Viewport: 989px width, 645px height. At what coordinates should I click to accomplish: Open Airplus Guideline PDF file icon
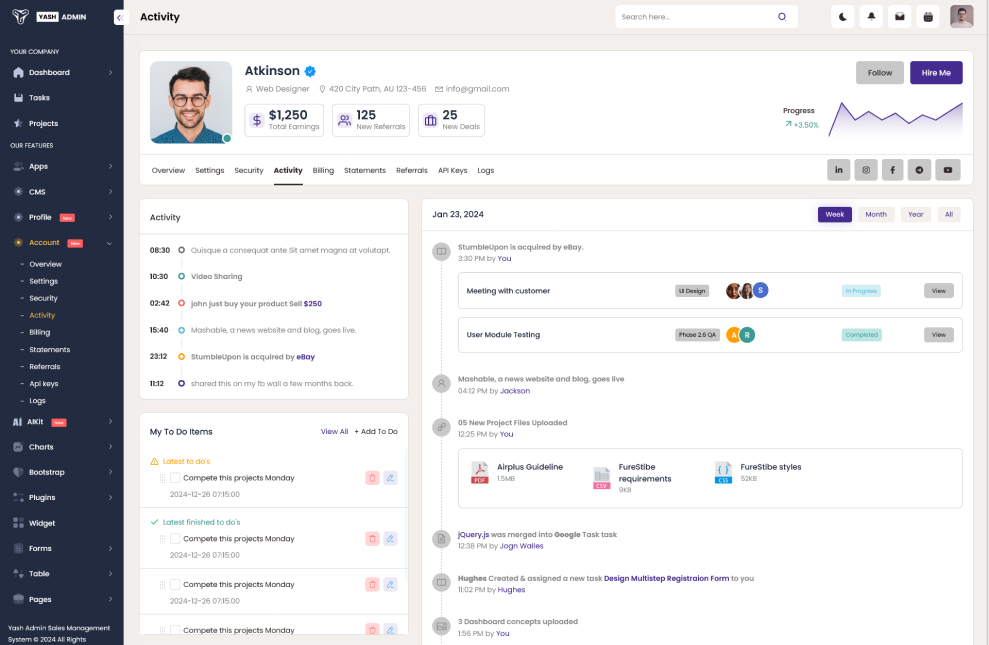pyautogui.click(x=480, y=472)
